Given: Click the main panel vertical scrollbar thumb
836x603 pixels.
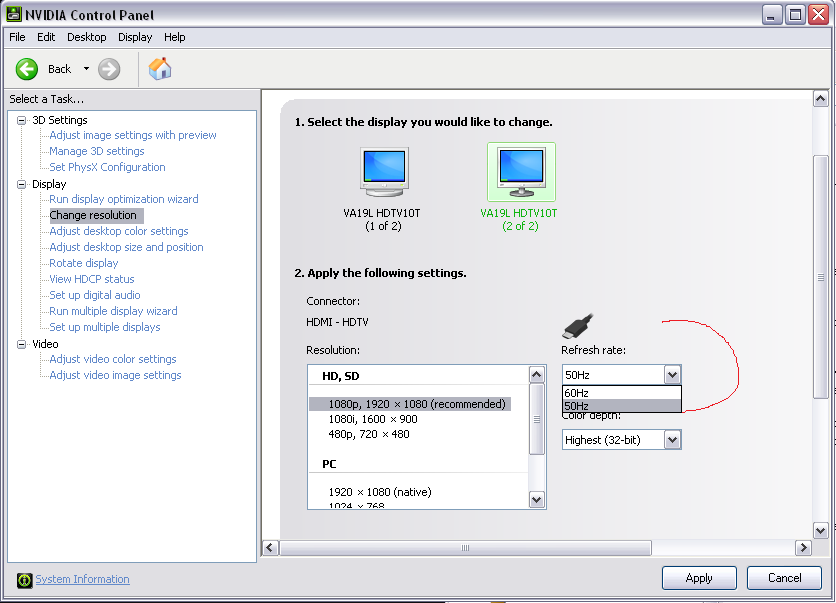Looking at the screenshot, I should coord(821,277).
